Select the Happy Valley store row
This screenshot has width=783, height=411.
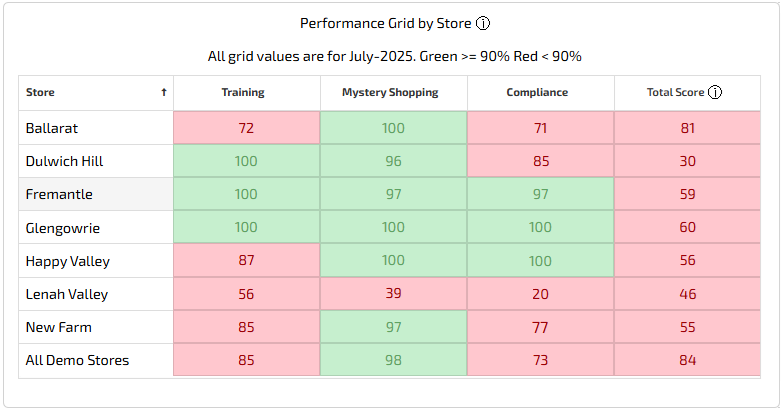(x=67, y=261)
